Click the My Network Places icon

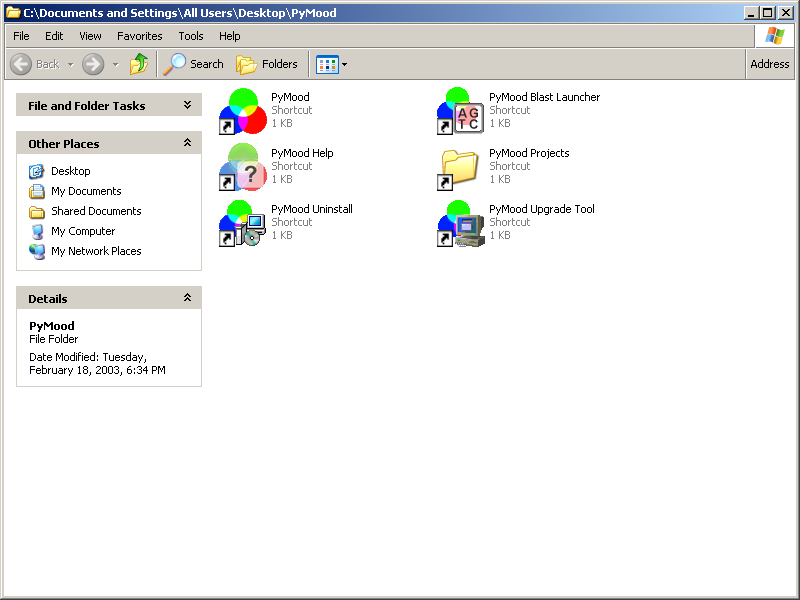[x=37, y=252]
